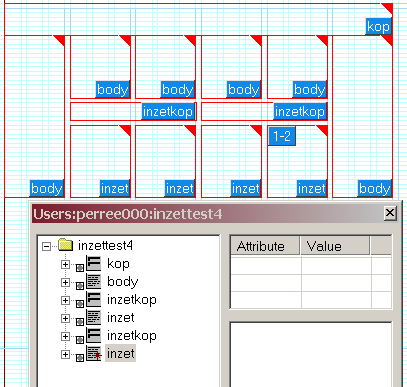Click the inzet label right of far-left body
The image size is (407, 387).
pos(115,189)
